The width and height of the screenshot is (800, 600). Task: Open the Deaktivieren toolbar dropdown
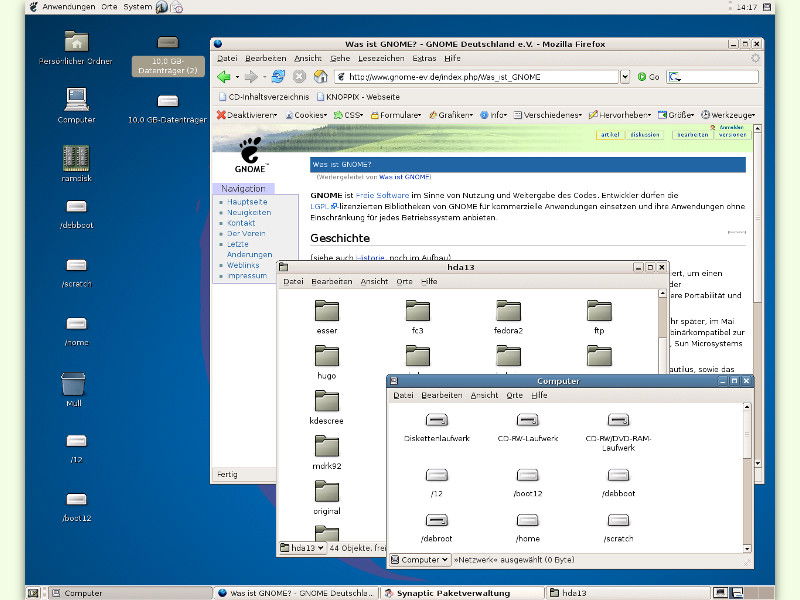pyautogui.click(x=247, y=115)
